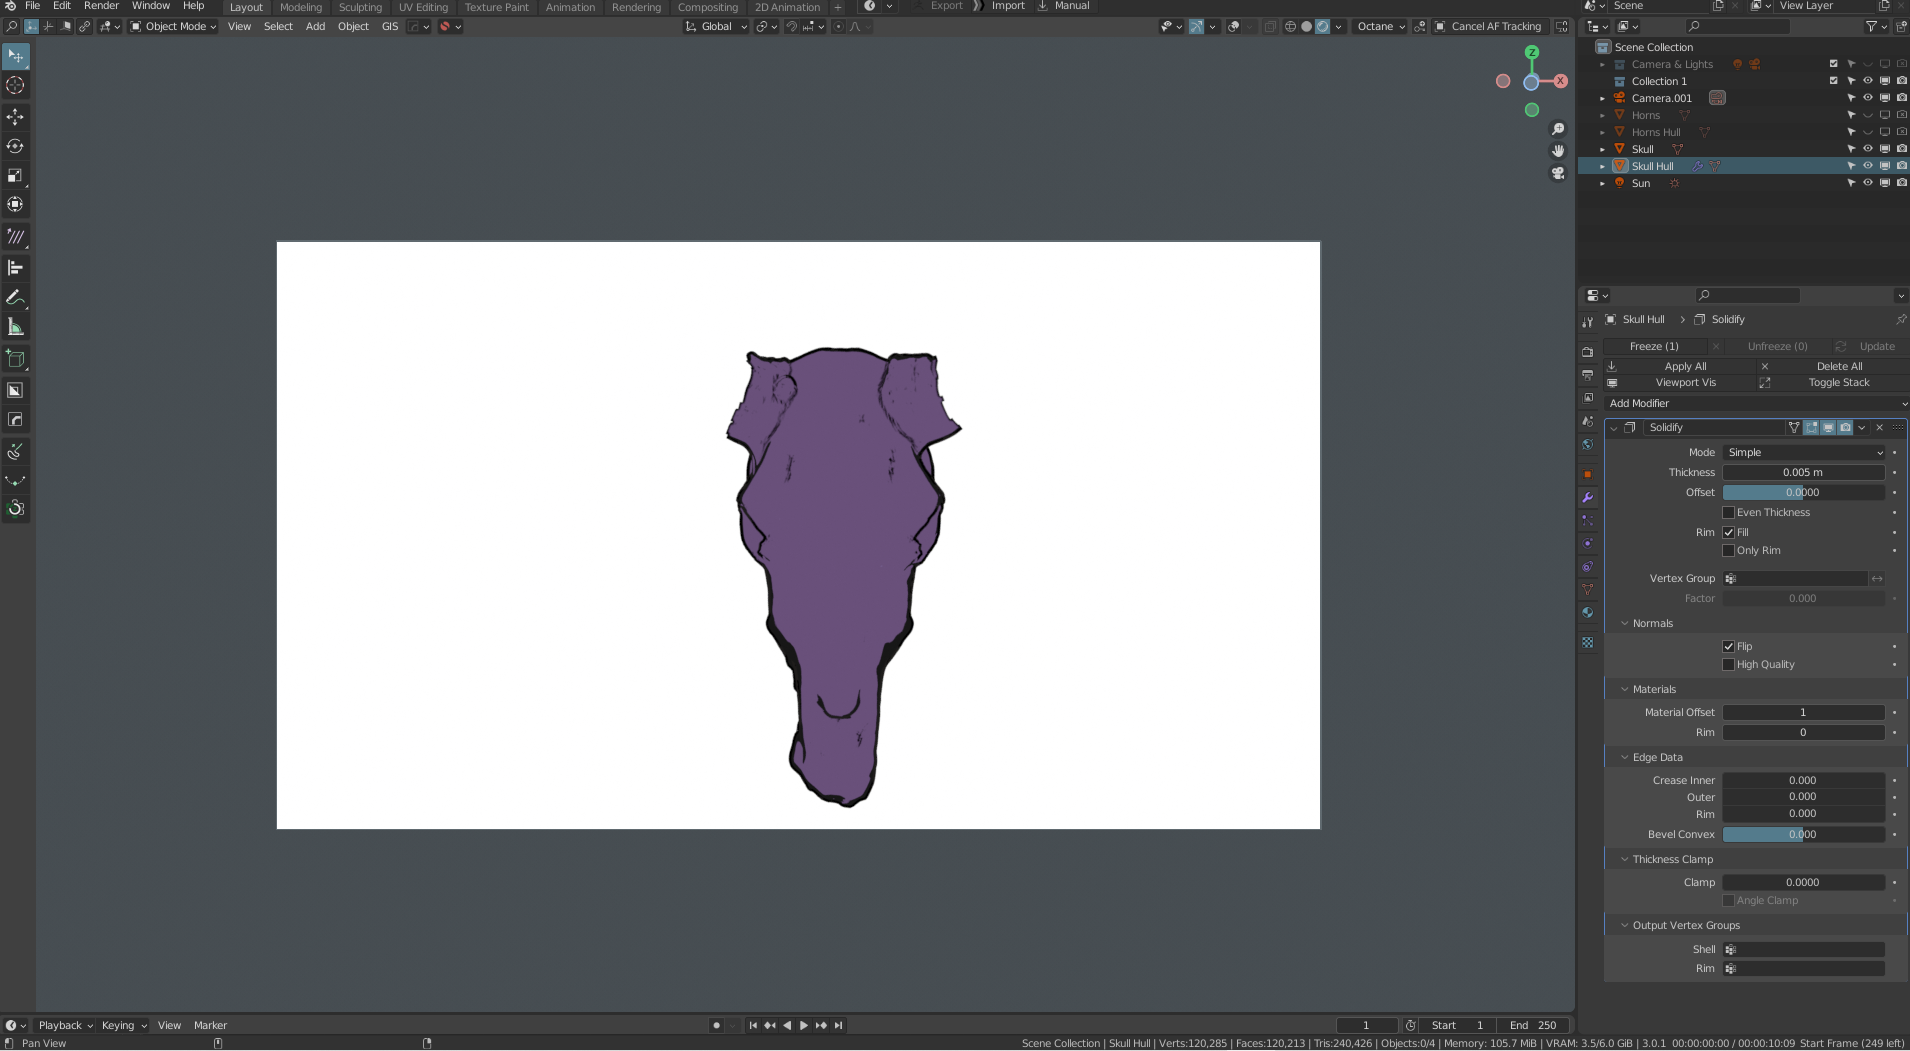
Task: Jump to the last frame
Action: tap(838, 1025)
